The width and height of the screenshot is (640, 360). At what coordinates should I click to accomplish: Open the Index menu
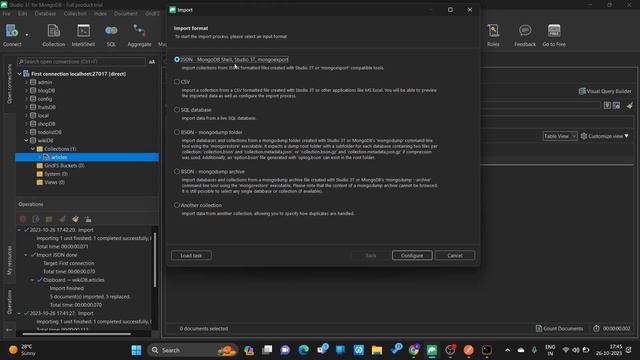pos(100,13)
